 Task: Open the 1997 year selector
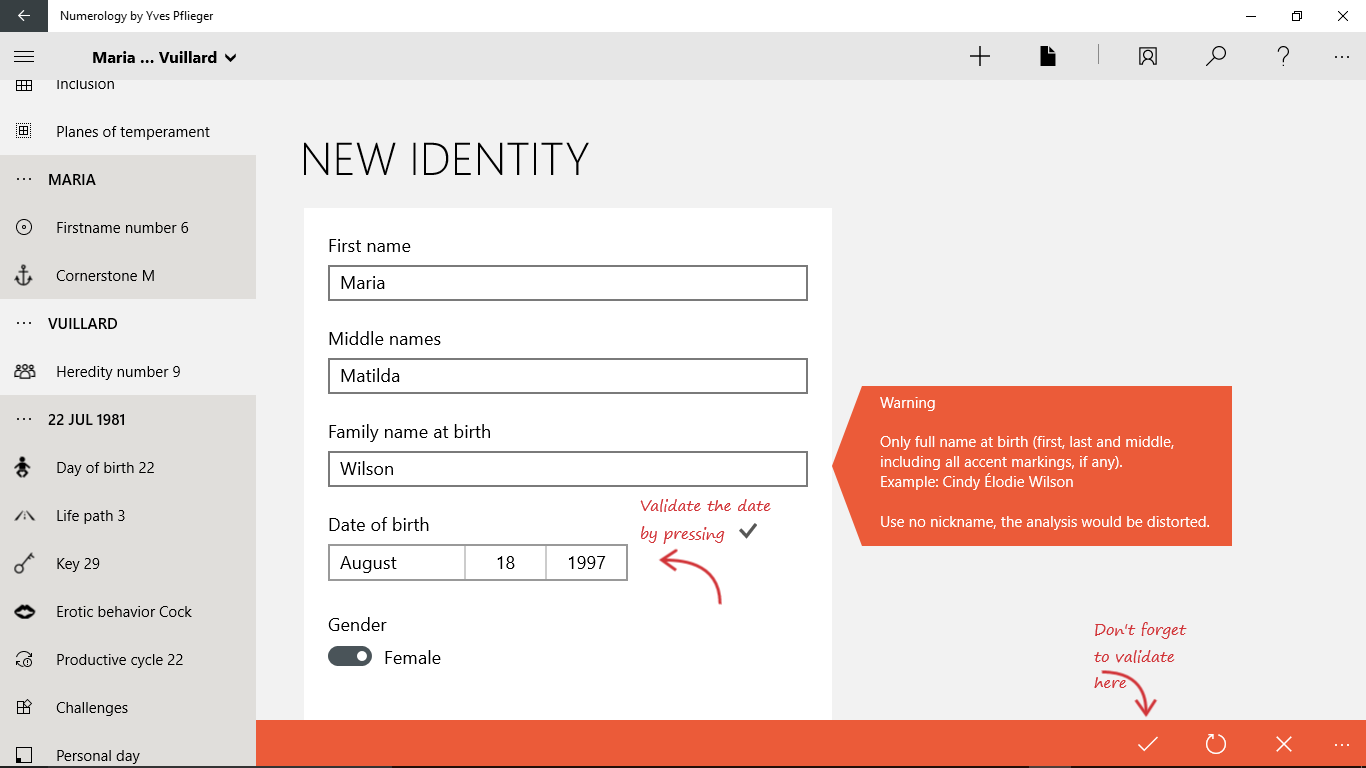point(586,563)
